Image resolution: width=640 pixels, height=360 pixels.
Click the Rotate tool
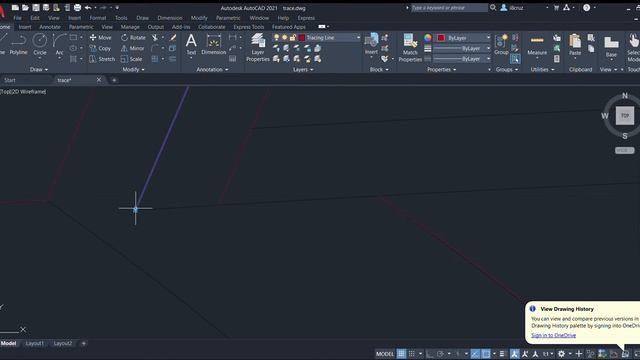[133, 38]
